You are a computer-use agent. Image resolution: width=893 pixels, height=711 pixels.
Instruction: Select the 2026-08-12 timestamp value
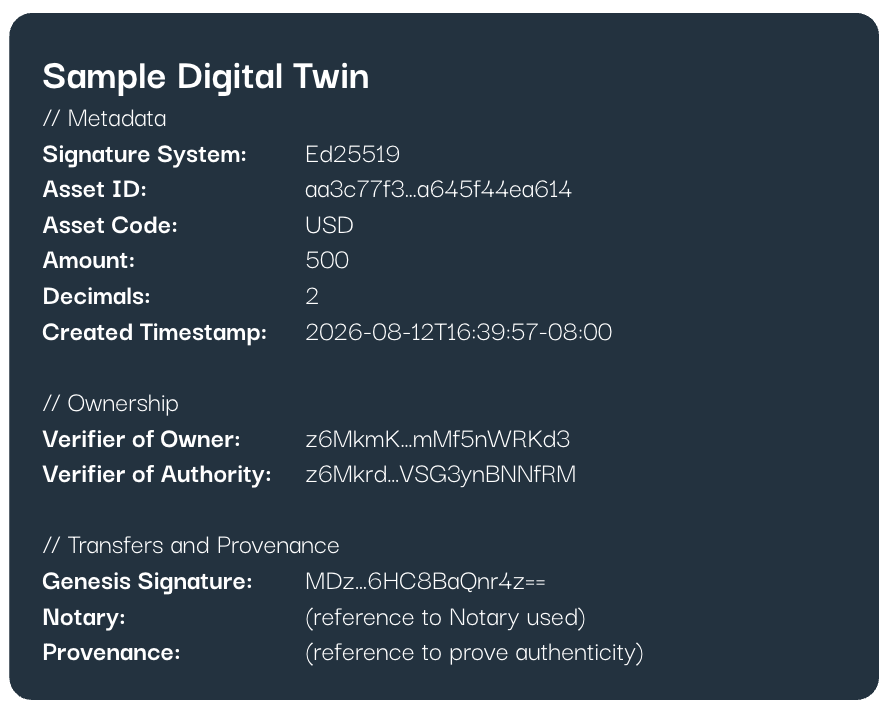coord(458,332)
